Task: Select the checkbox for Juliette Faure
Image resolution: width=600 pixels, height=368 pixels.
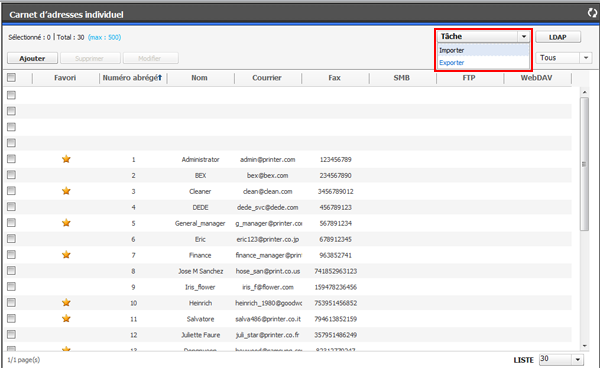Action: click(11, 334)
